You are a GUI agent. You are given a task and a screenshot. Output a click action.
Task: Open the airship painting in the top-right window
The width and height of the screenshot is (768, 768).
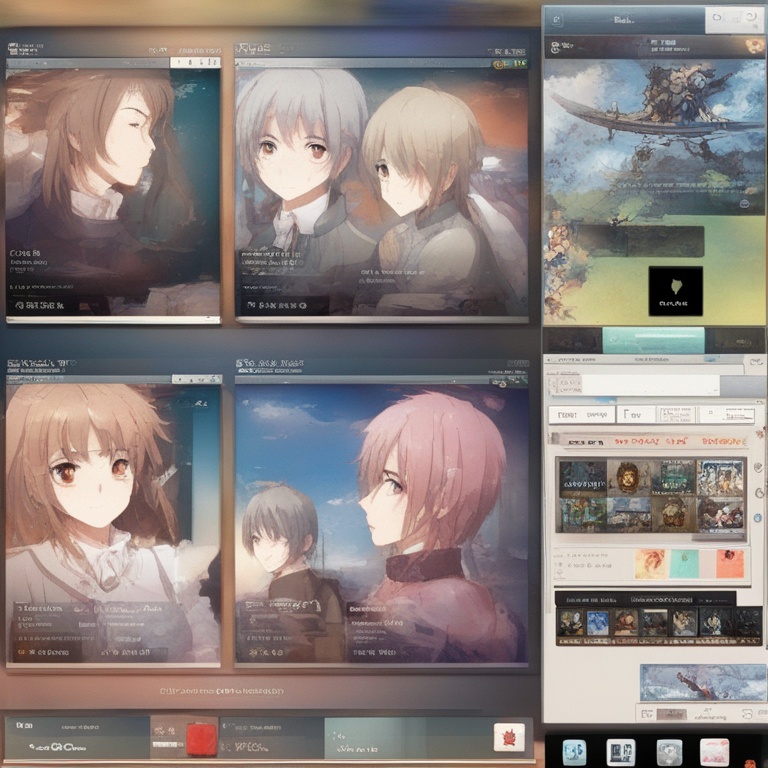[x=654, y=138]
